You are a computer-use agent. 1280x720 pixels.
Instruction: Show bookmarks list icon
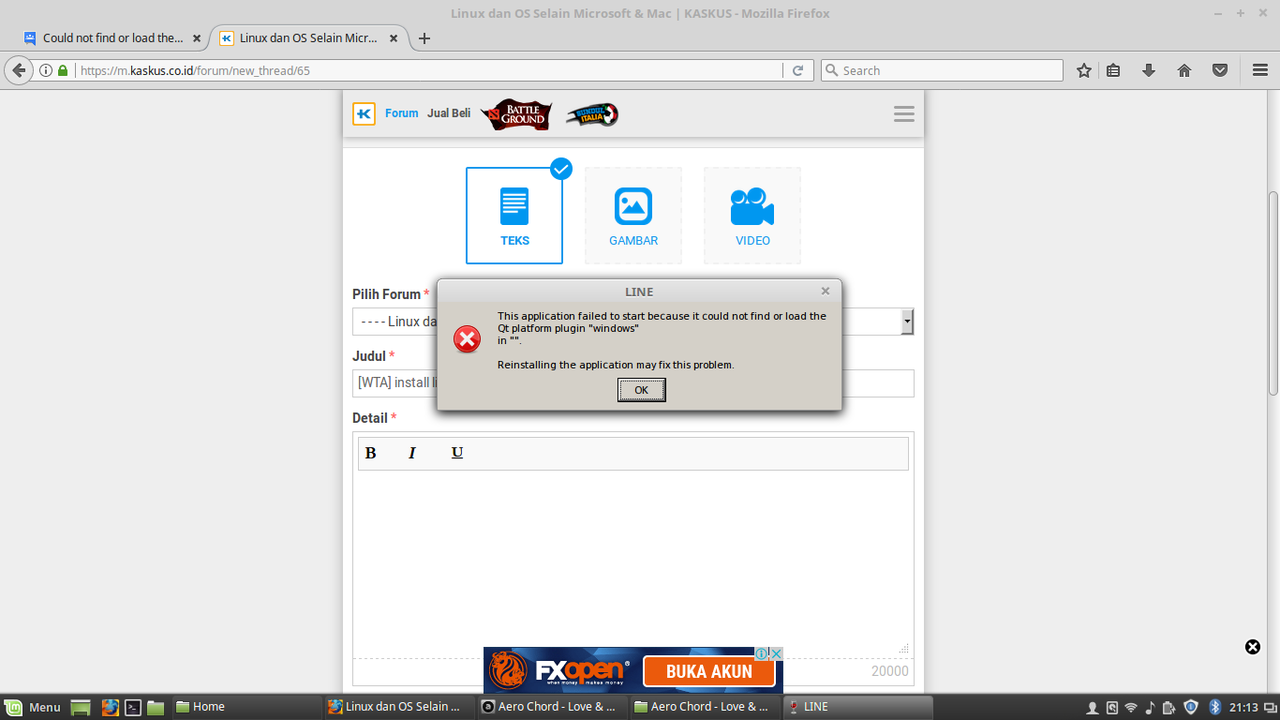click(1114, 71)
